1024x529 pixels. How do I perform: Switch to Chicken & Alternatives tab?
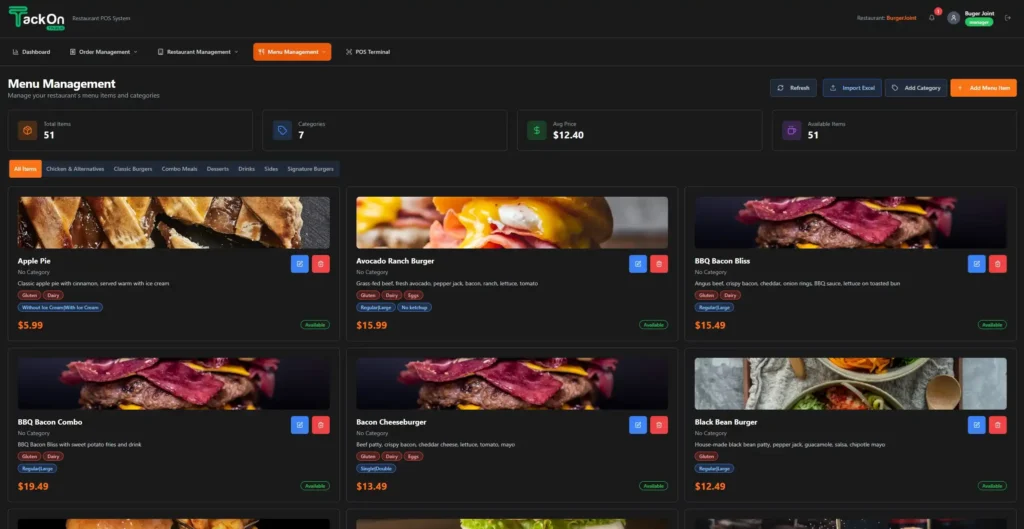coord(75,169)
